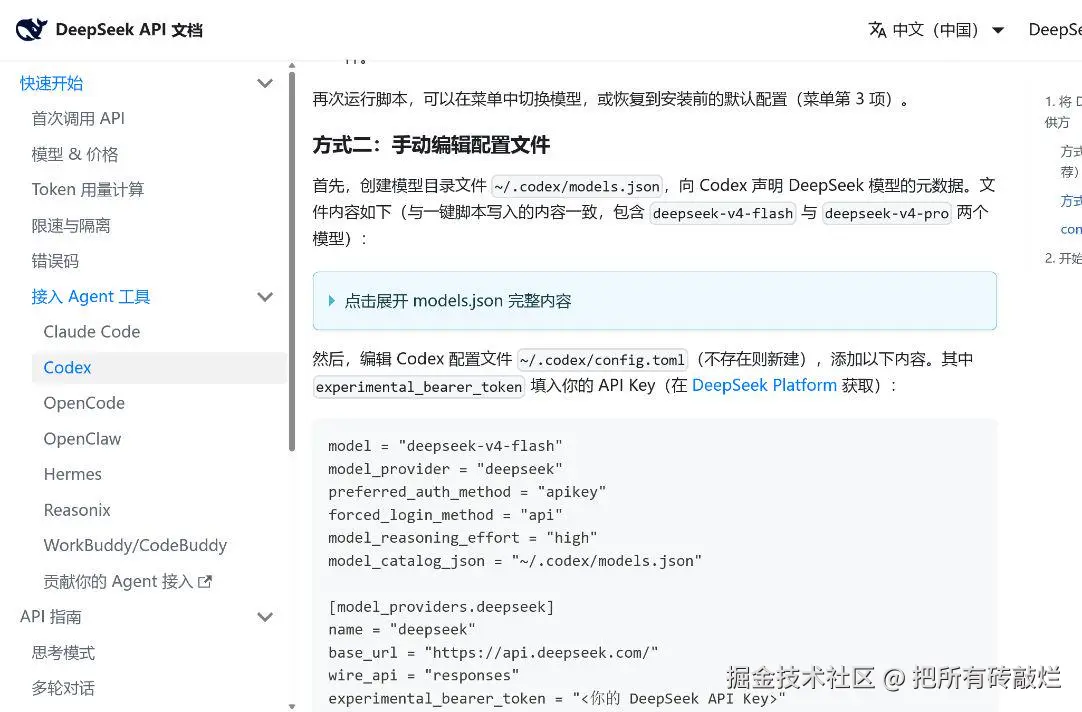This screenshot has width=1082, height=712.
Task: Click code line preferred_auth_method = "apikey"
Action: coord(467,492)
